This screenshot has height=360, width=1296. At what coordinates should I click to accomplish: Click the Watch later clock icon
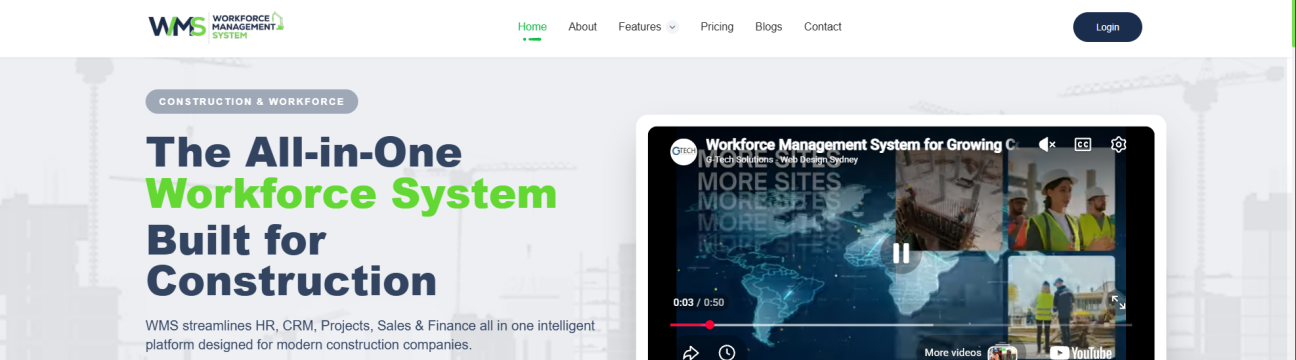726,352
